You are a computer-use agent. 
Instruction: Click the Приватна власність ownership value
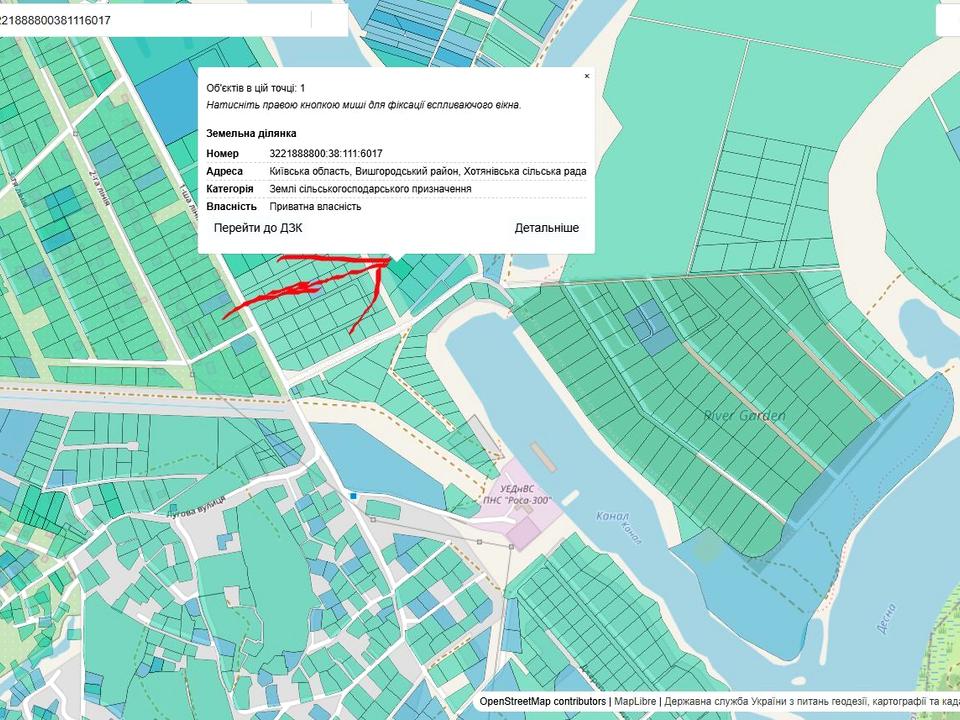coord(315,207)
